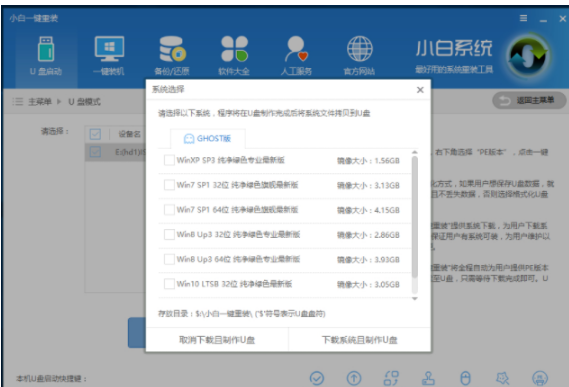Check Win7 SP1 64位 纯净绿色旗舰最新版
This screenshot has height=387, width=569.
tap(169, 209)
